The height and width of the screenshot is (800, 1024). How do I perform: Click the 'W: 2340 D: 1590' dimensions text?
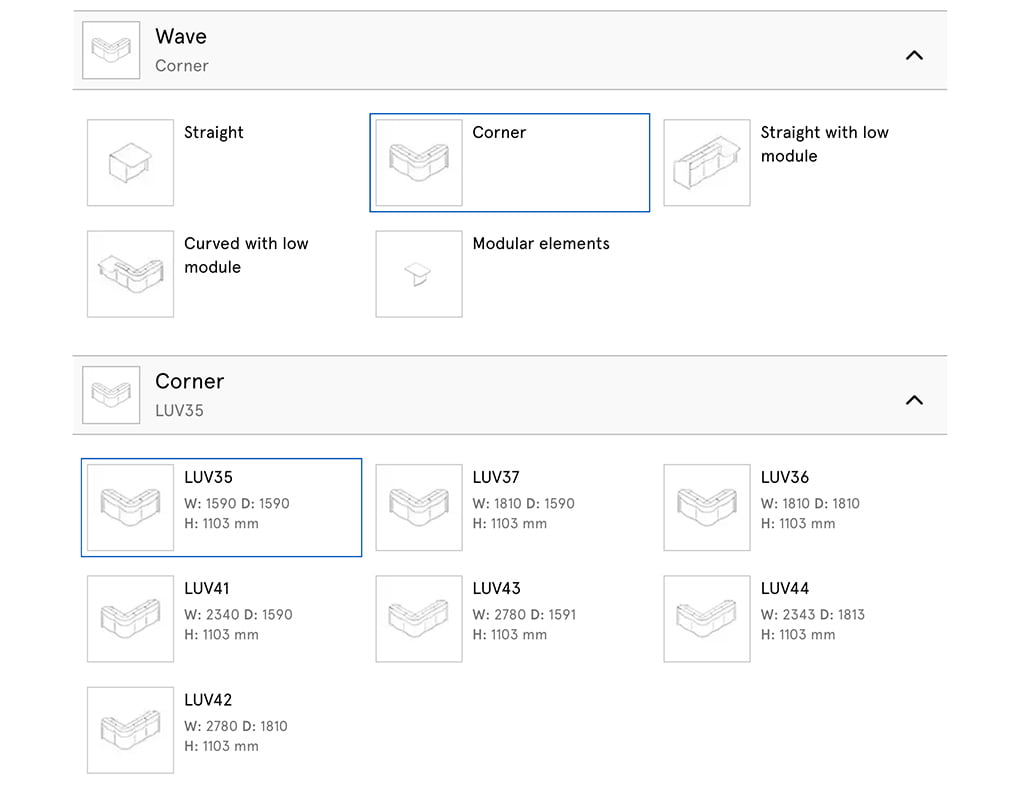pyautogui.click(x=238, y=615)
